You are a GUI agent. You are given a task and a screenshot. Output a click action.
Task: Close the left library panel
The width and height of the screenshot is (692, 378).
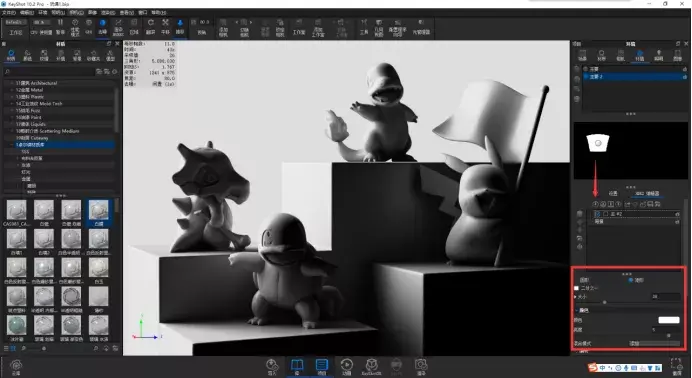[117, 44]
